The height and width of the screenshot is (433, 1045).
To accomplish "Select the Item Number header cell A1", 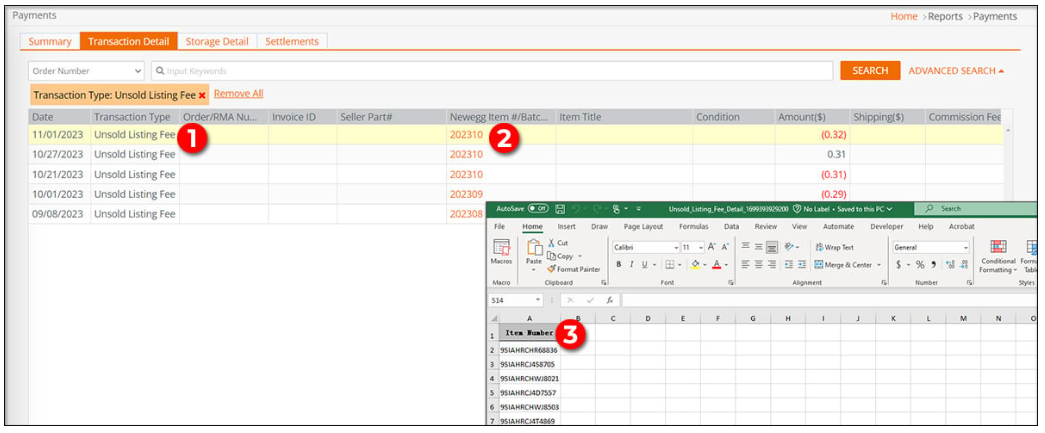I will point(530,332).
